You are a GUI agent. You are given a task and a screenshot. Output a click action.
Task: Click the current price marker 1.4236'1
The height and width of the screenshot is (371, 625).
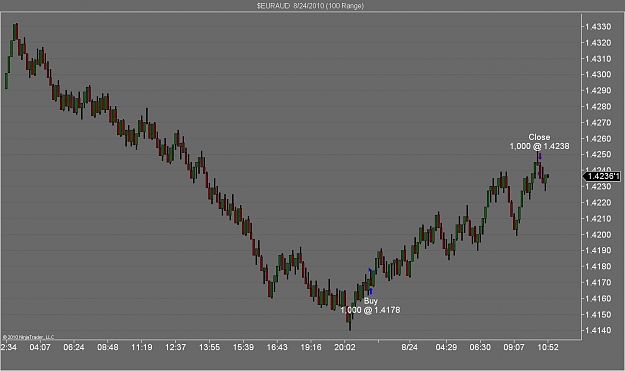click(603, 176)
